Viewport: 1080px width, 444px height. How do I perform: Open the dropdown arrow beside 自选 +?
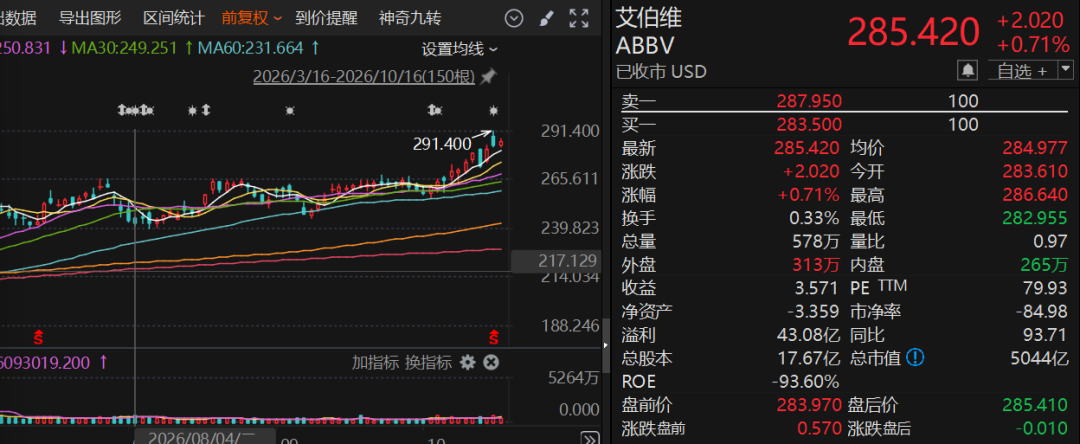(x=1066, y=70)
